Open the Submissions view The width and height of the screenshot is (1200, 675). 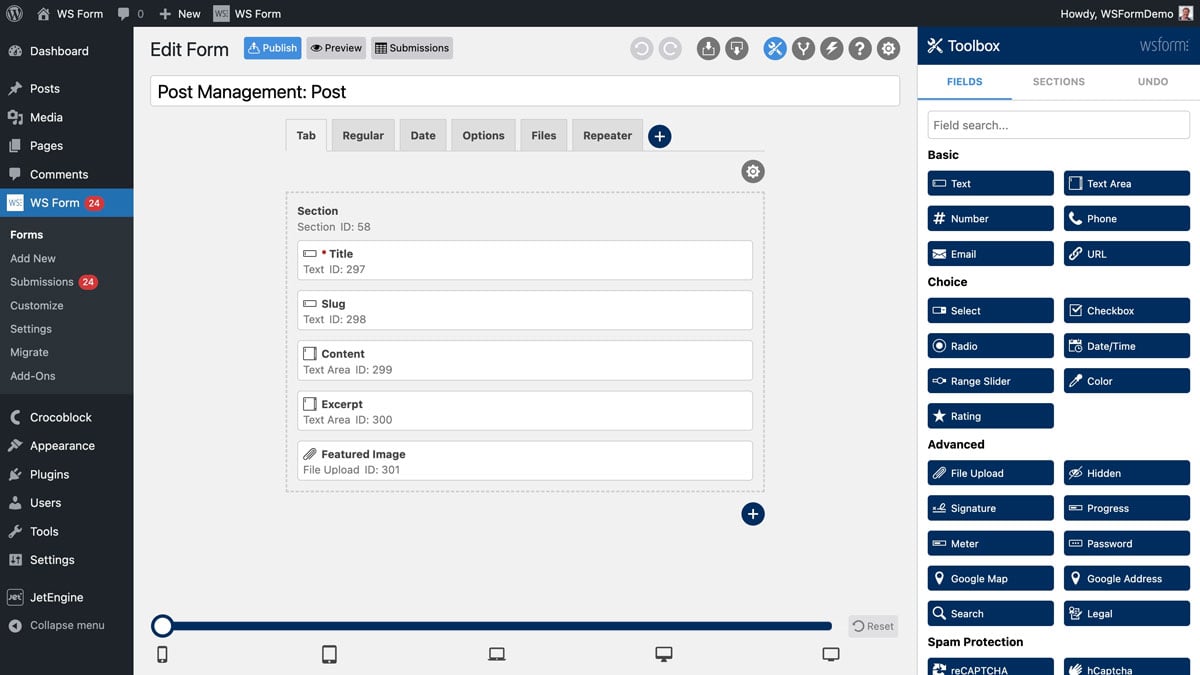pyautogui.click(x=411, y=47)
